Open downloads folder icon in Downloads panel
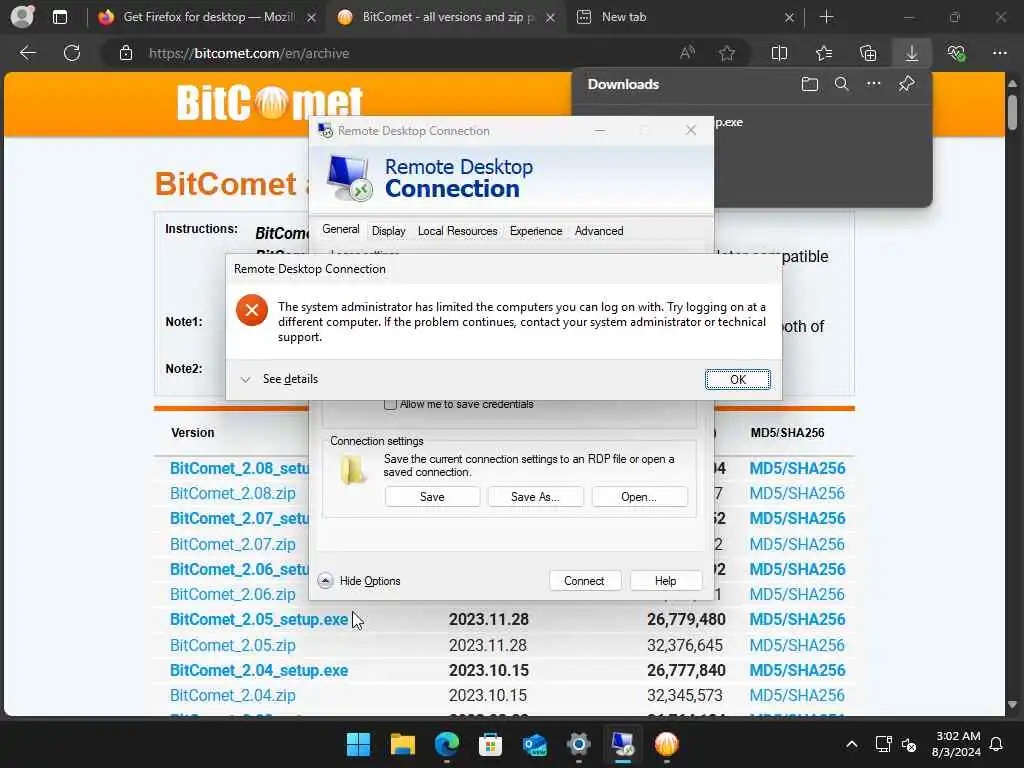The image size is (1024, 768). (x=810, y=84)
